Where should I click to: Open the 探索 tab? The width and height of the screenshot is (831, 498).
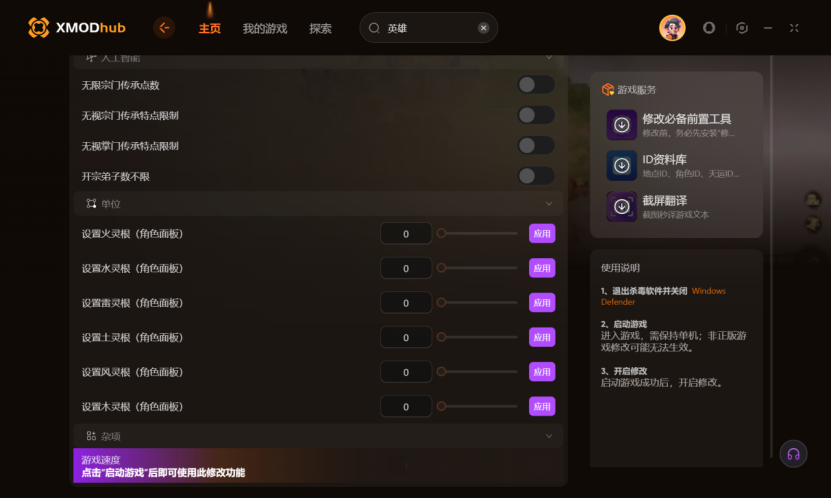[x=321, y=29]
